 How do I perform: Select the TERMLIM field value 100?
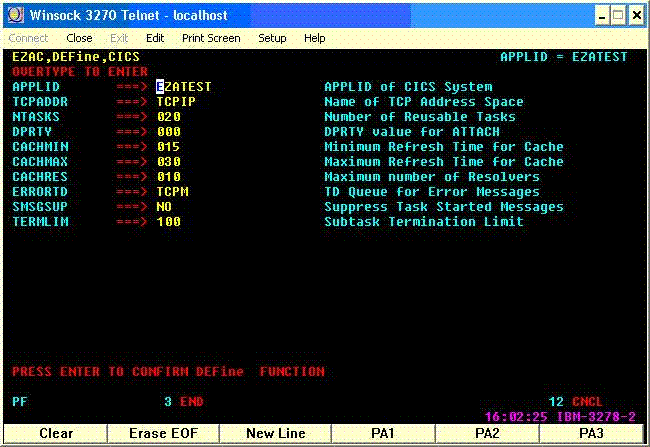168,222
